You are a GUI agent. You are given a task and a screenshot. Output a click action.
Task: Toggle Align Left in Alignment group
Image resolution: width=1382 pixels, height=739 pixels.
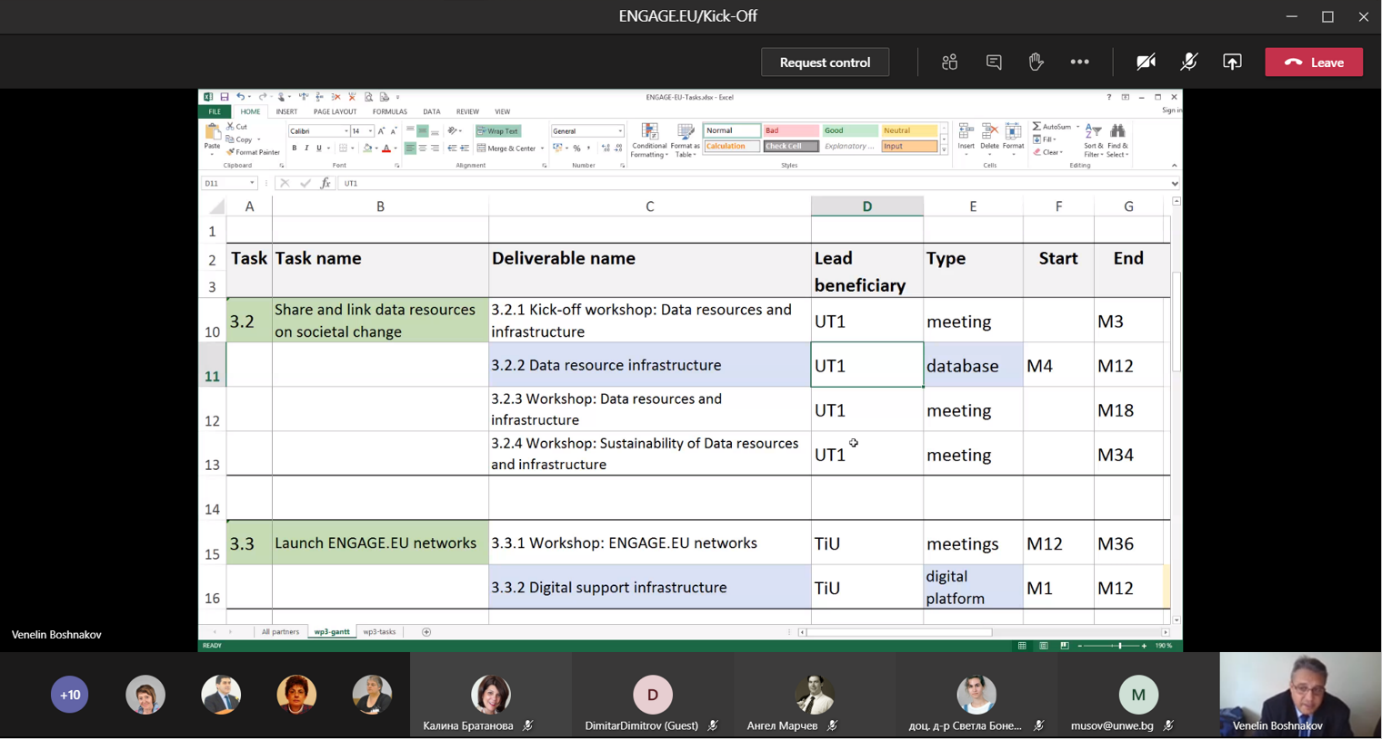[410, 148]
